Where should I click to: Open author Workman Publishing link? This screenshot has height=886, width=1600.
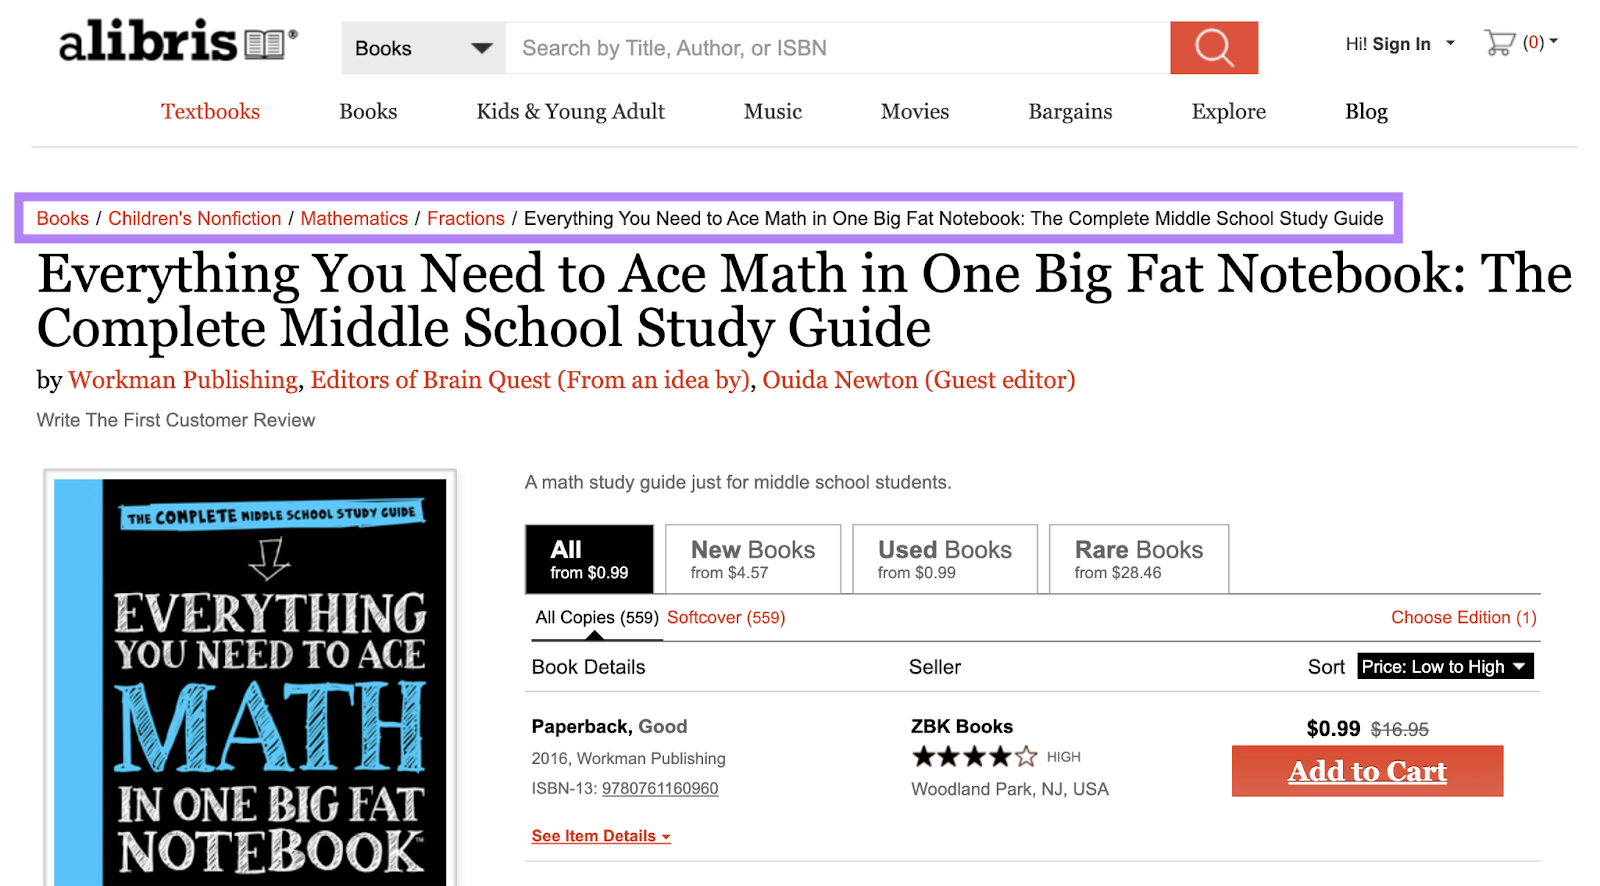click(183, 380)
